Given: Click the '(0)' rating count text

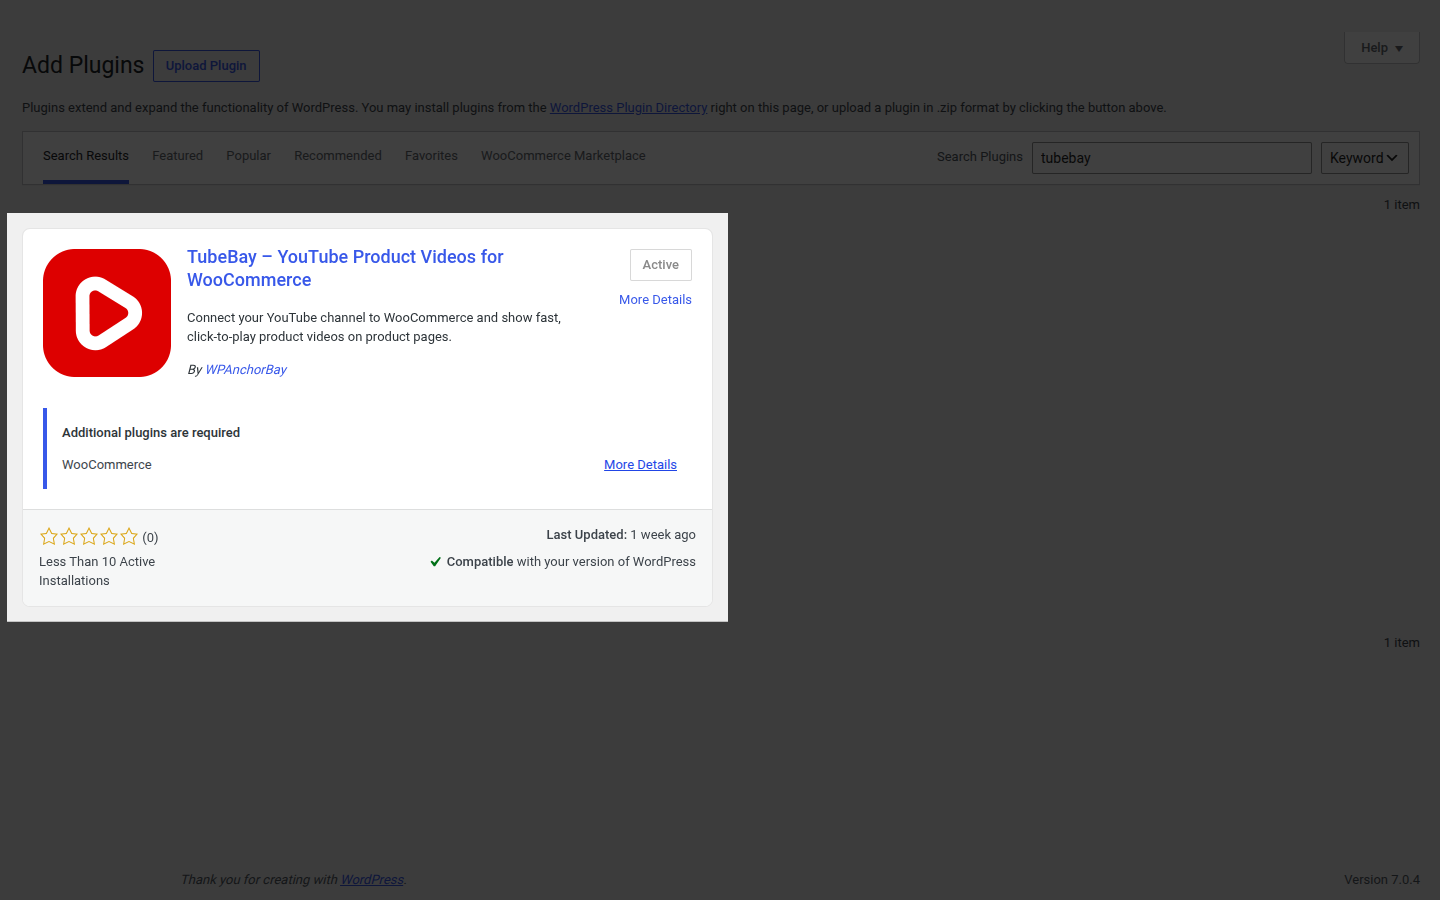Looking at the screenshot, I should pos(150,538).
